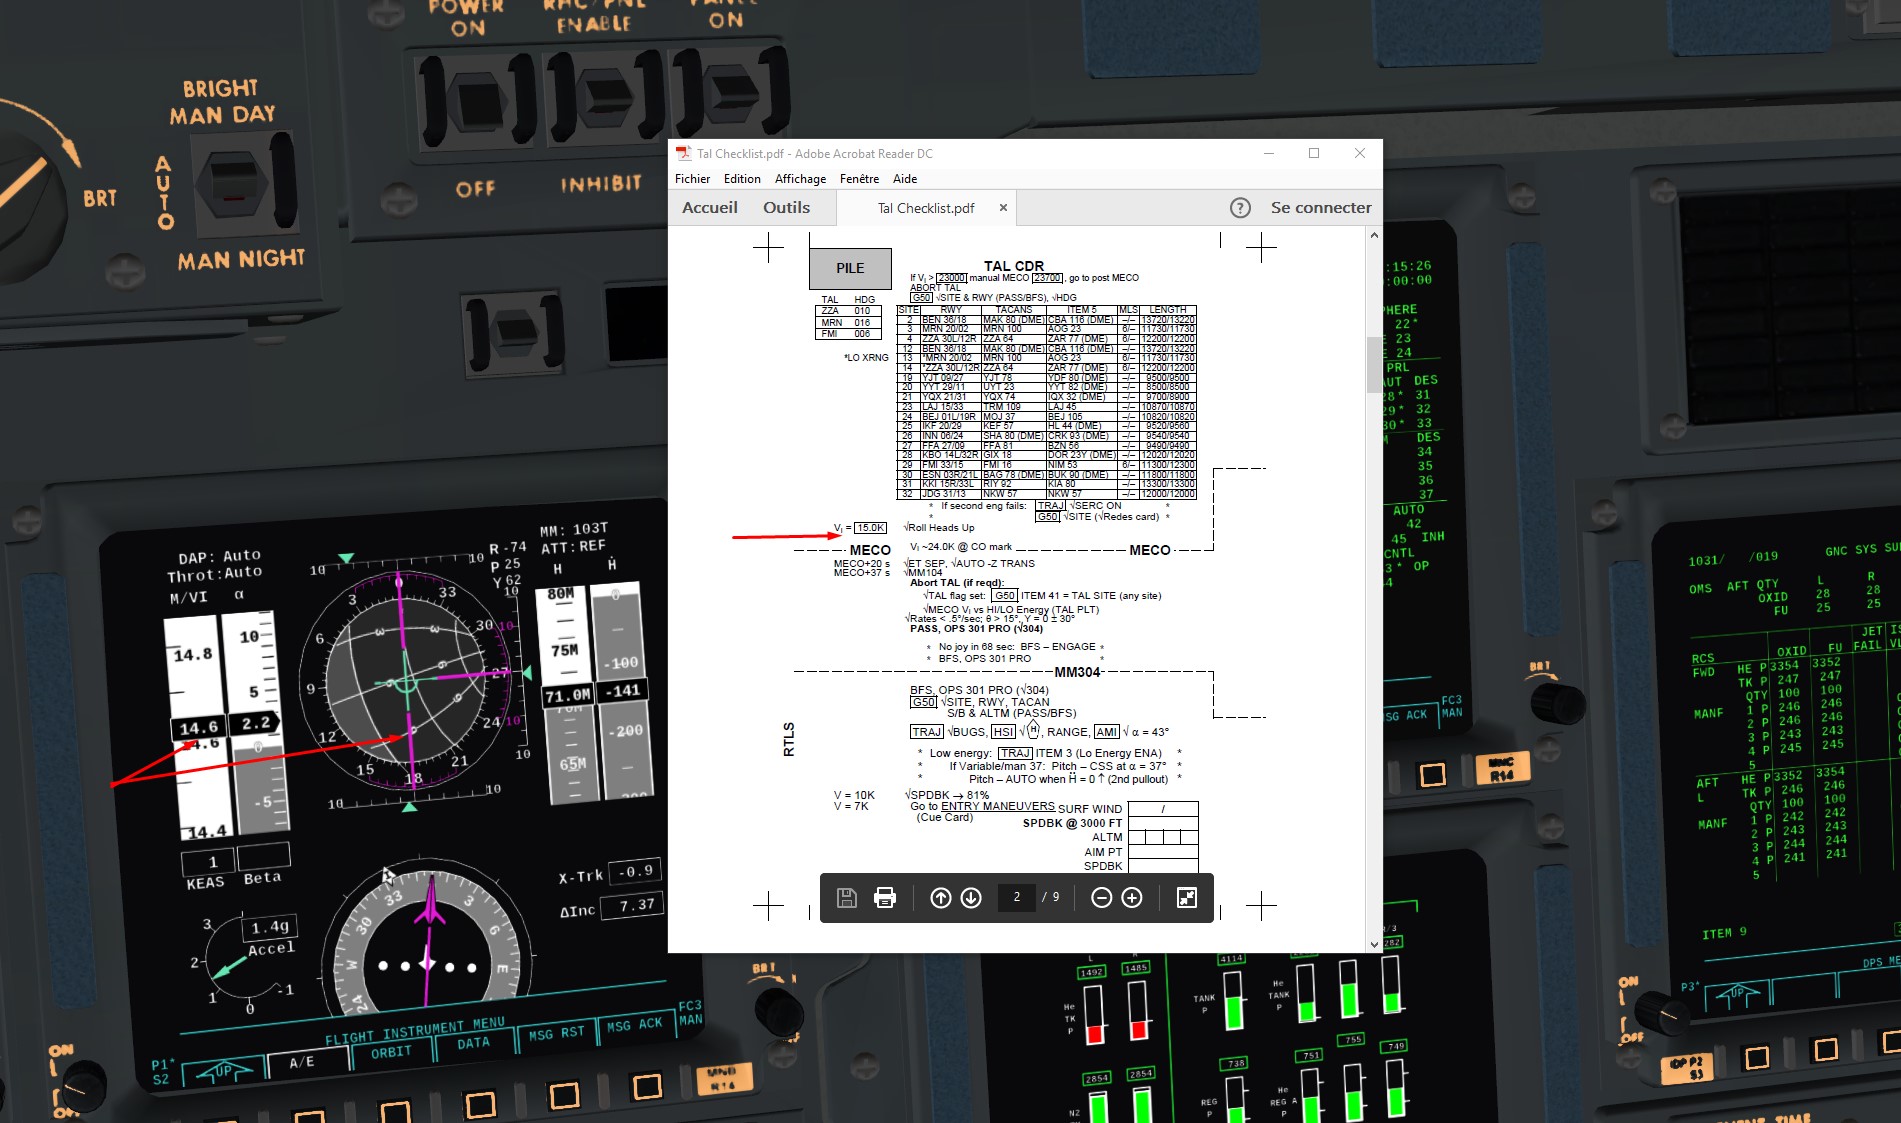1901x1123 pixels.
Task: Zoom in with the plus icon
Action: pos(1132,898)
